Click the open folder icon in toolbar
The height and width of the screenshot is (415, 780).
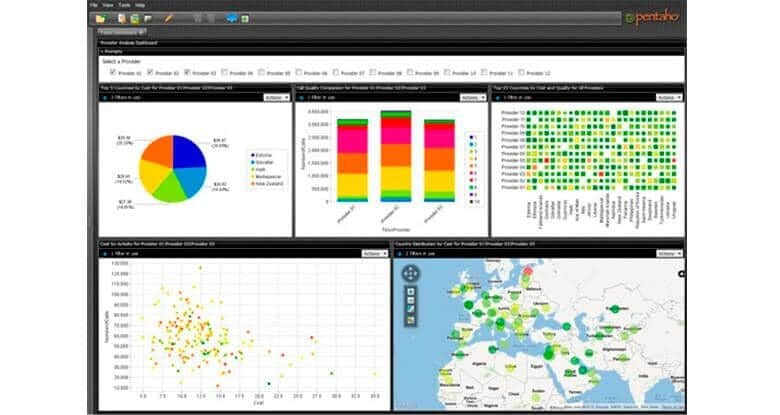(100, 19)
